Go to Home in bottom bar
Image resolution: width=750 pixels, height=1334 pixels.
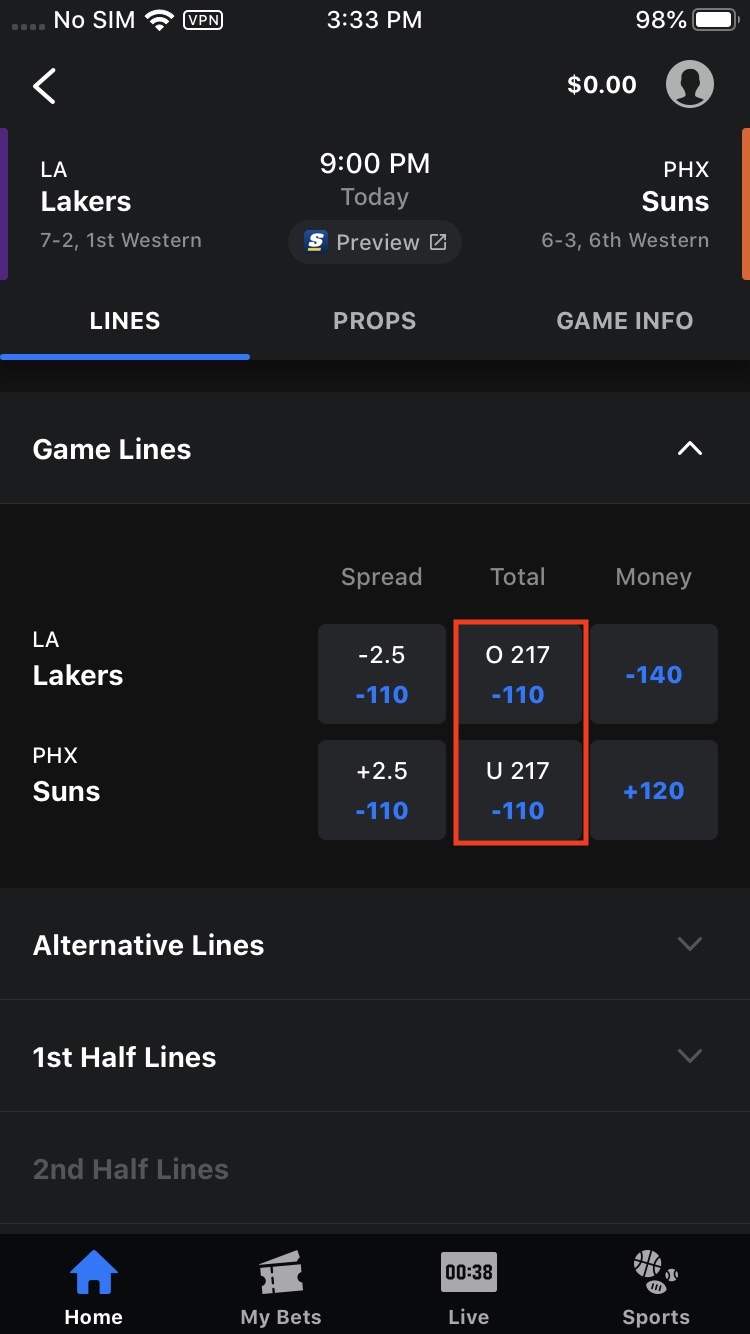pyautogui.click(x=94, y=1288)
